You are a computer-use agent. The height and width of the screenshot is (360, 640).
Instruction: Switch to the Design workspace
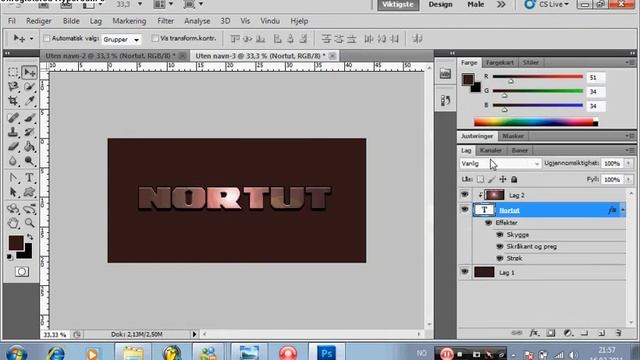pos(440,4)
